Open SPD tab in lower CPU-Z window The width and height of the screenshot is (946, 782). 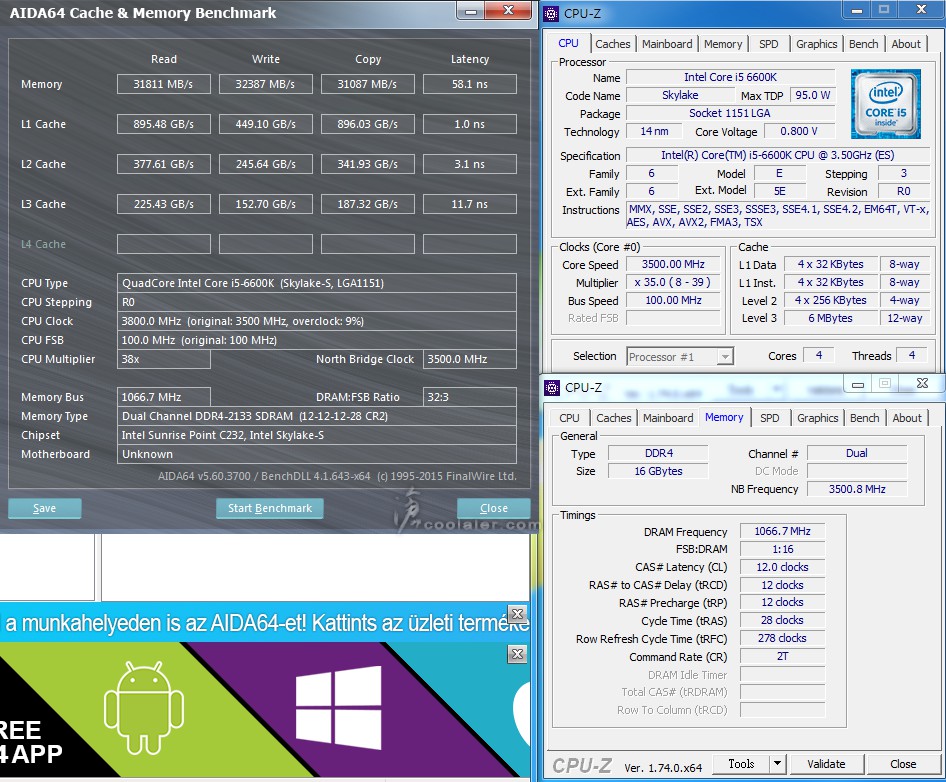pyautogui.click(x=769, y=418)
